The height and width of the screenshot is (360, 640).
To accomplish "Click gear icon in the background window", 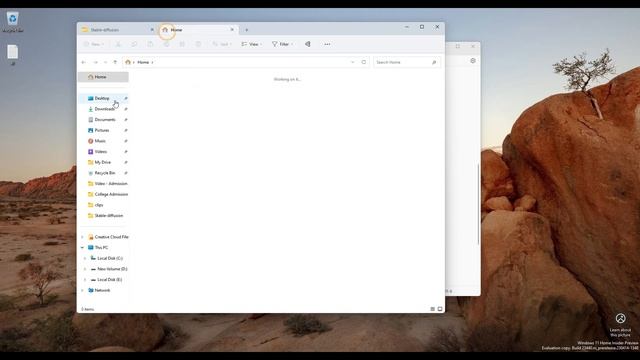I will pos(473,61).
